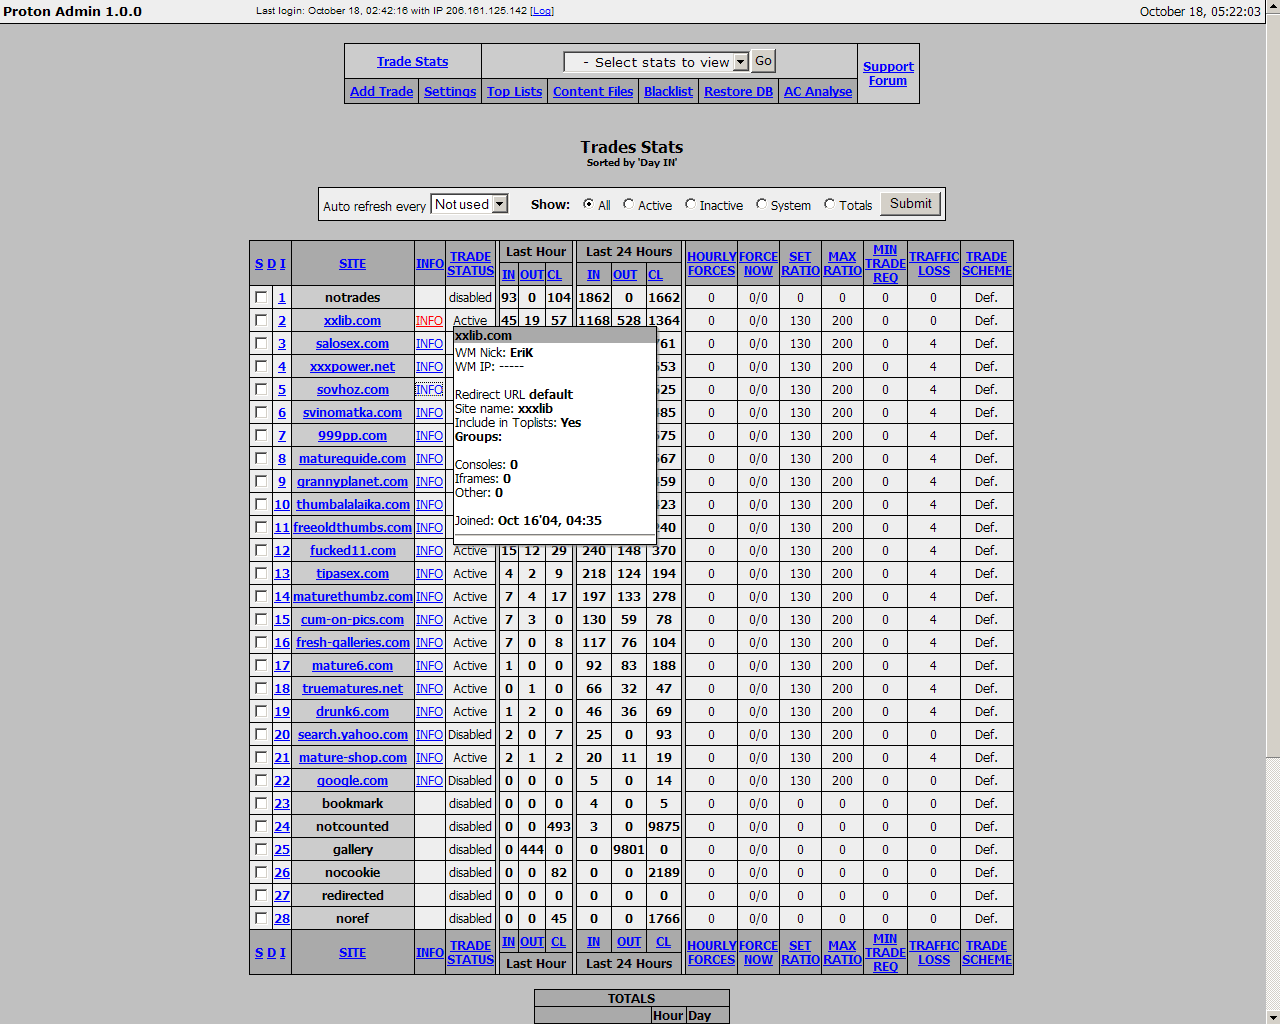This screenshot has width=1280, height=1024.
Task: Sort by top MIN TRADE REQ header
Action: (885, 264)
